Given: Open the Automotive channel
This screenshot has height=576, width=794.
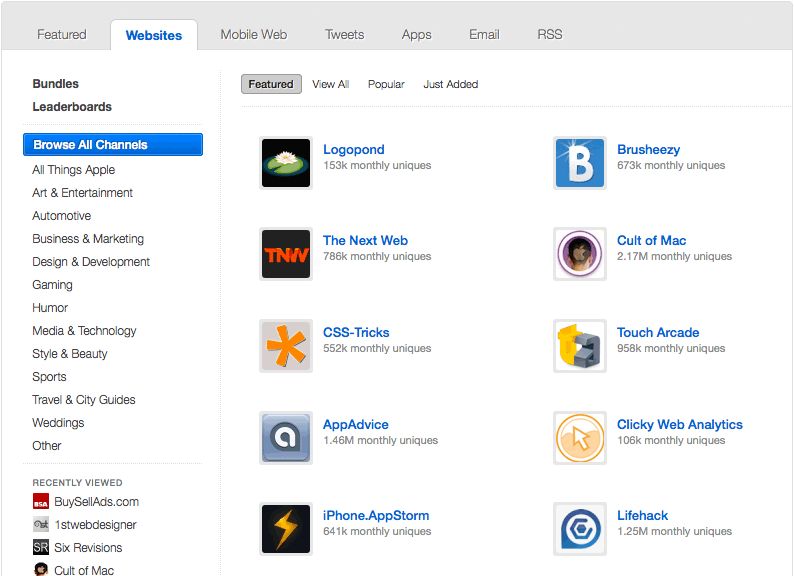Looking at the screenshot, I should coord(62,216).
